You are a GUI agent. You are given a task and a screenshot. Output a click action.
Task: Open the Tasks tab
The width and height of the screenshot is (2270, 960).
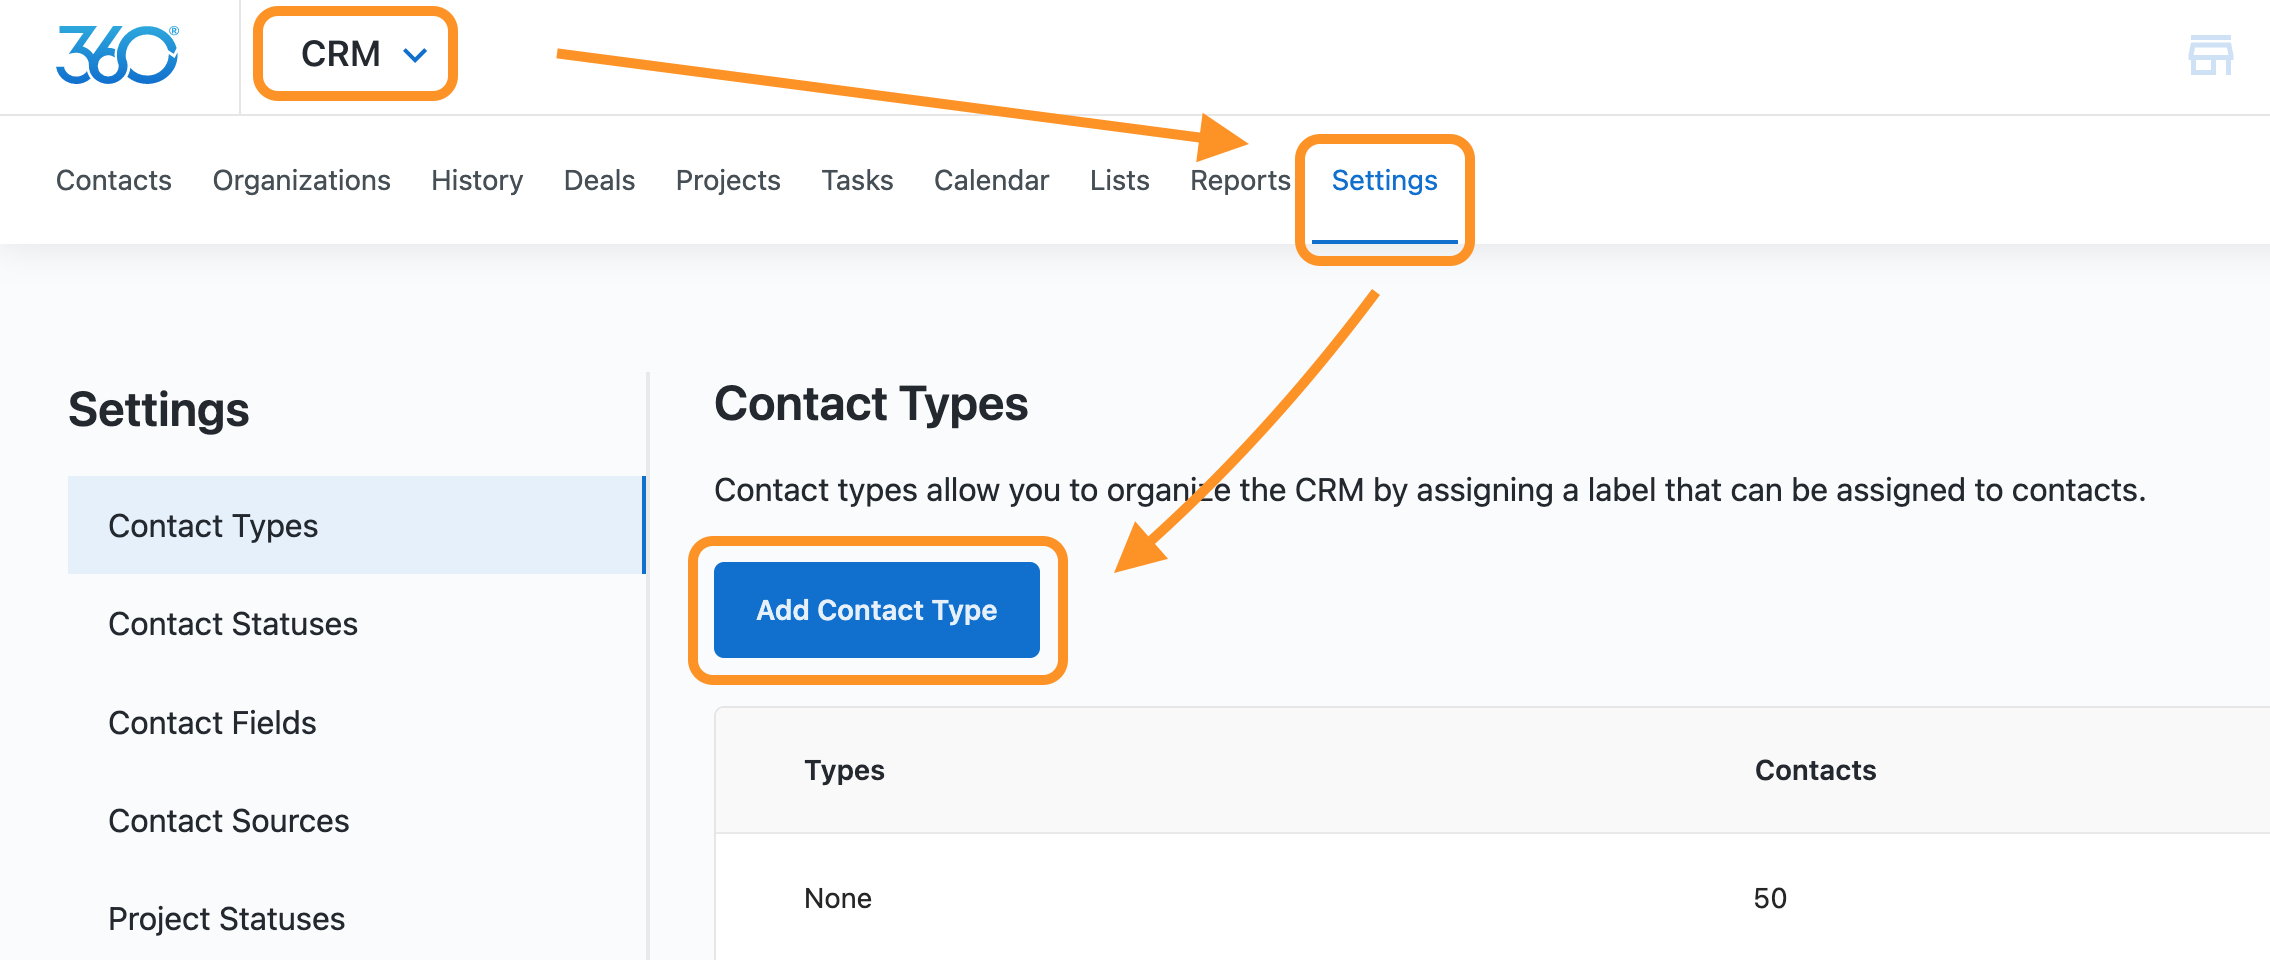coord(857,180)
